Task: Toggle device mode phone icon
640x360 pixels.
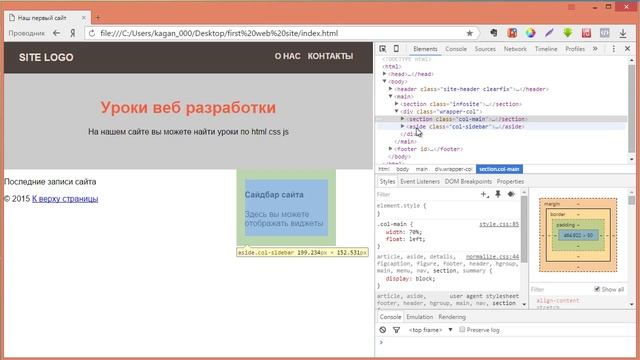Action: (x=396, y=49)
